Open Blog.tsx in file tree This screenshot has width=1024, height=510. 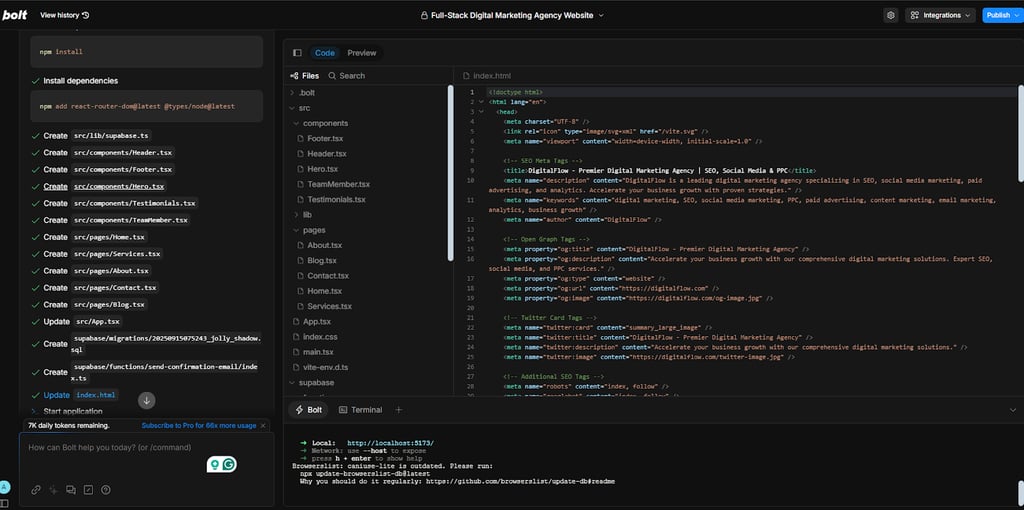(x=322, y=261)
